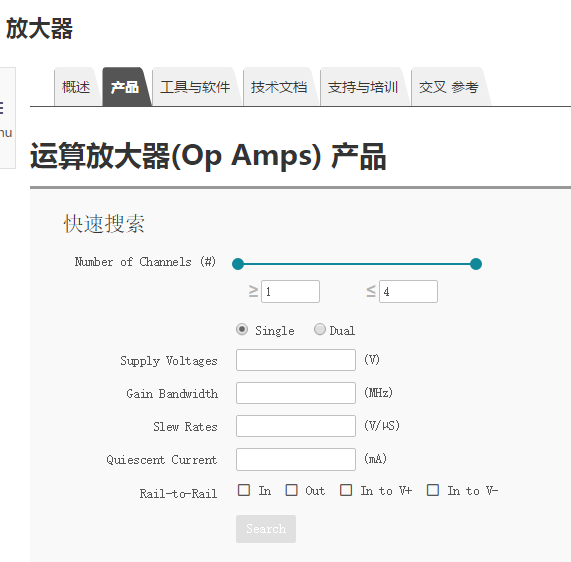Open the 概述 tab
The image size is (571, 562).
[76, 87]
